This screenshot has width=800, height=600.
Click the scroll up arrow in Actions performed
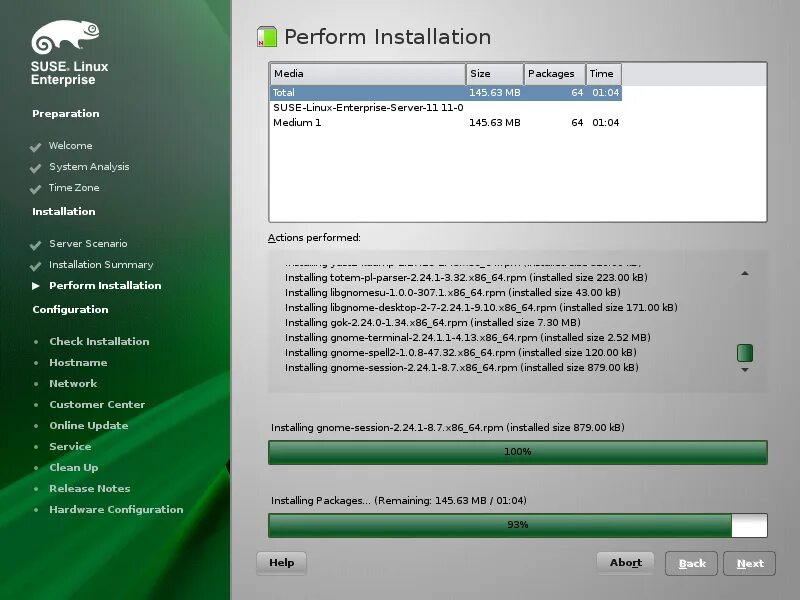coord(745,273)
